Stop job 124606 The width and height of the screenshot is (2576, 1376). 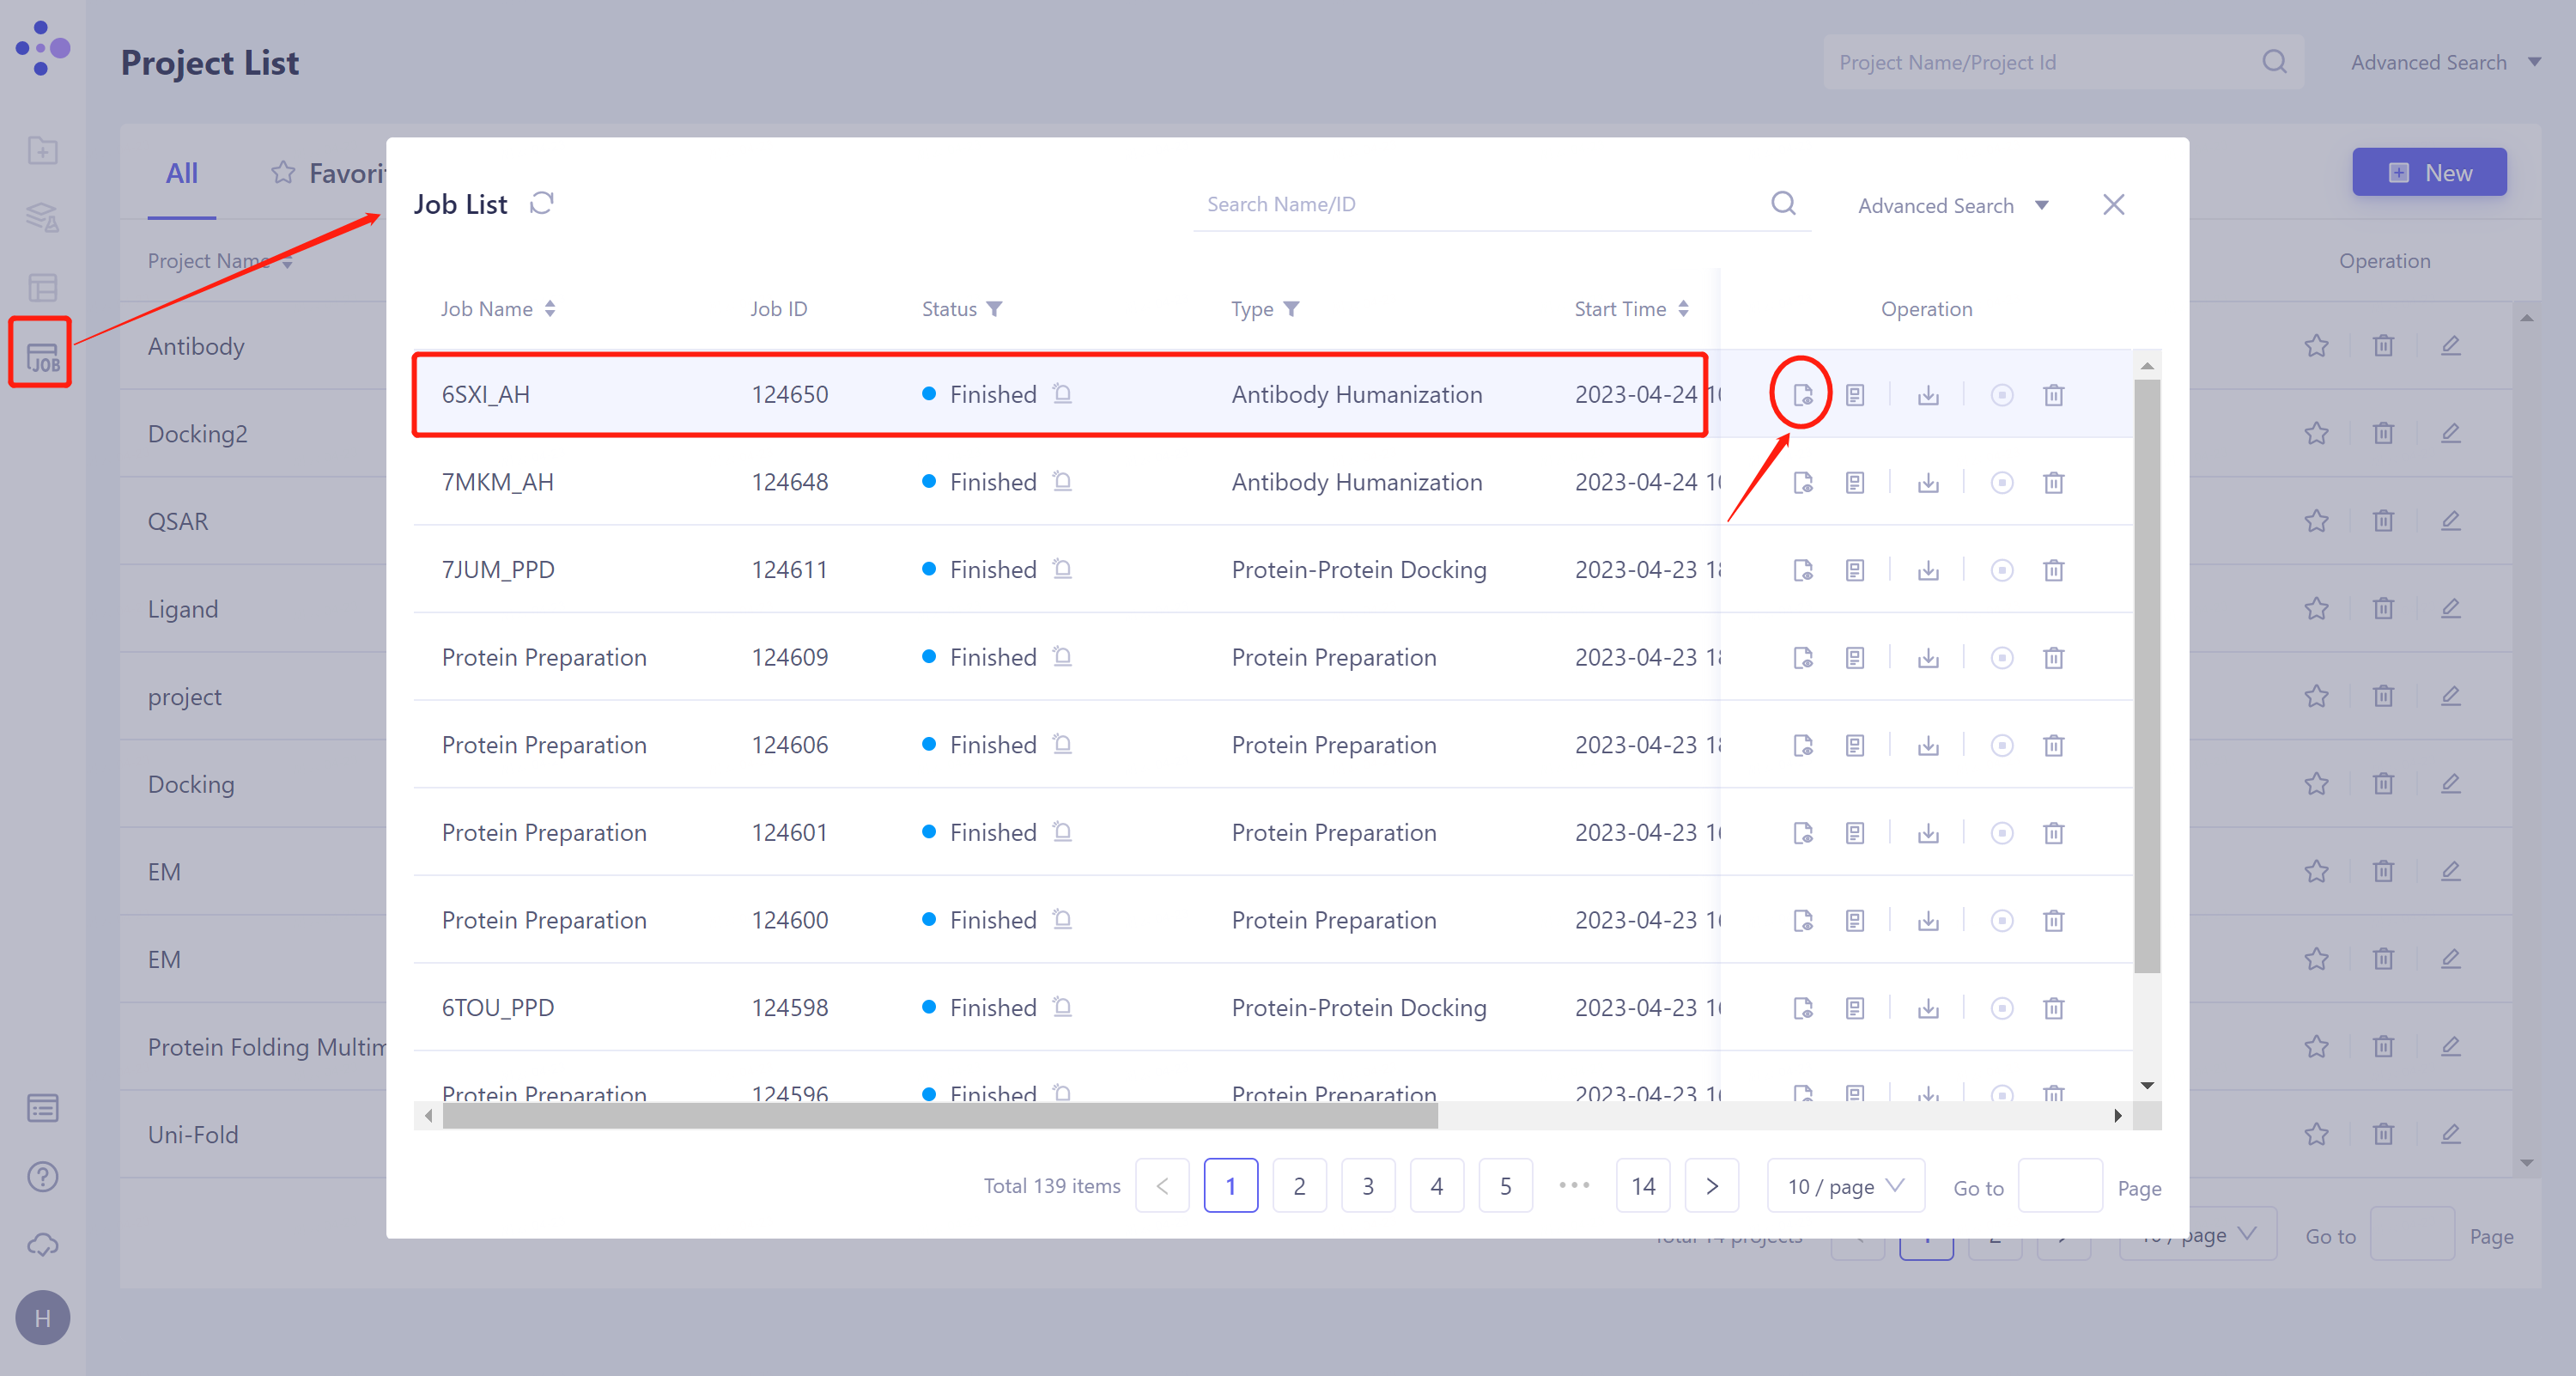[2001, 746]
